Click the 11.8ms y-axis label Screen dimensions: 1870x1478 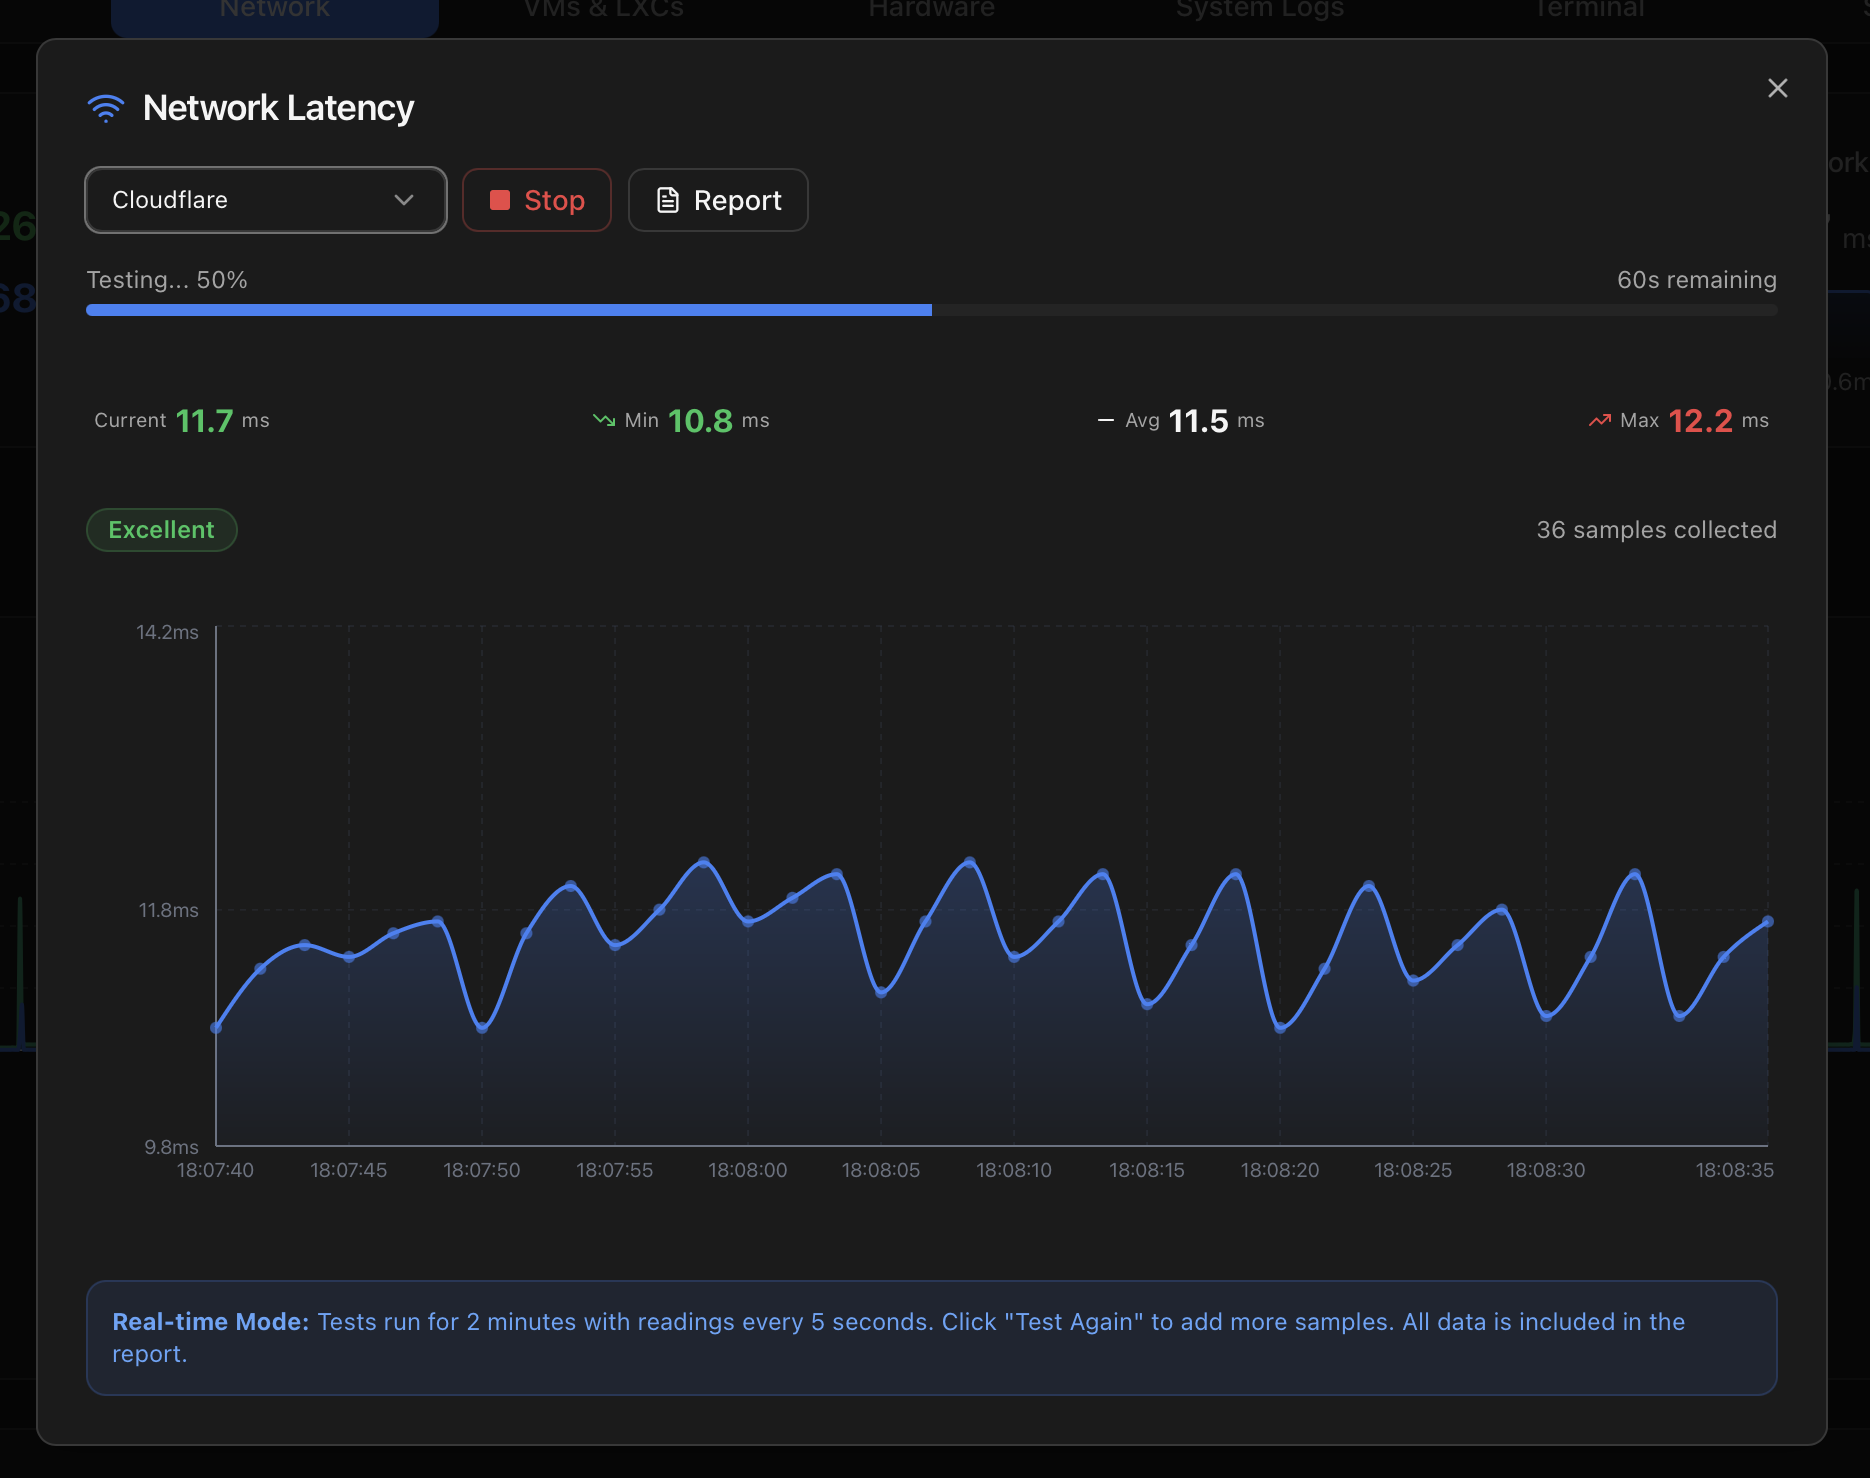[x=168, y=910]
